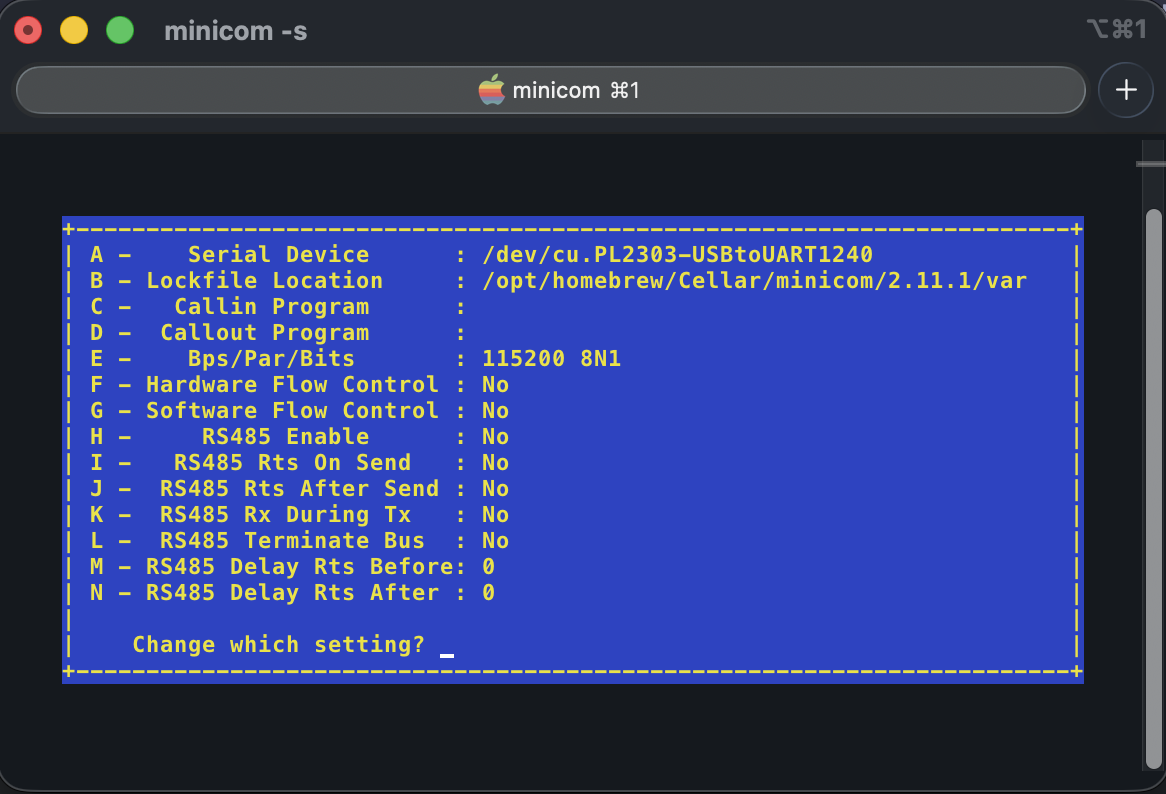Click the 'Change which setting?' prompt
Image resolution: width=1166 pixels, height=794 pixels.
(279, 645)
